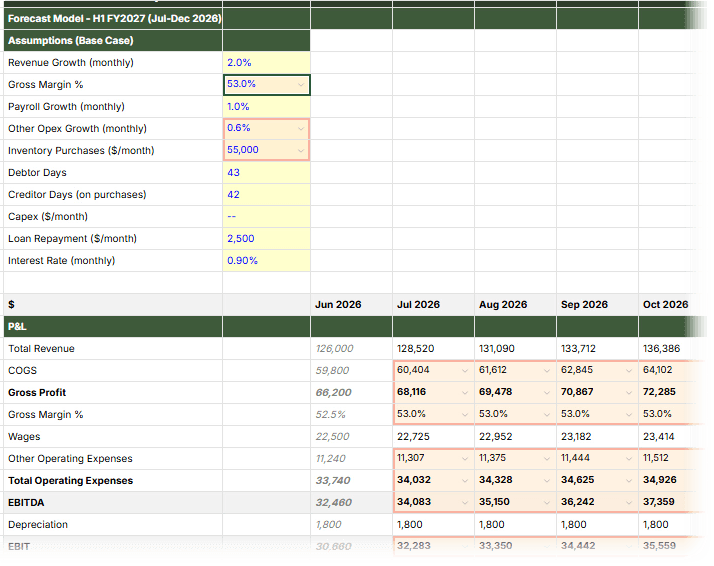The height and width of the screenshot is (566, 714).
Task: Open the Gross Margin % assumption dropdown arrow
Action: (x=301, y=85)
